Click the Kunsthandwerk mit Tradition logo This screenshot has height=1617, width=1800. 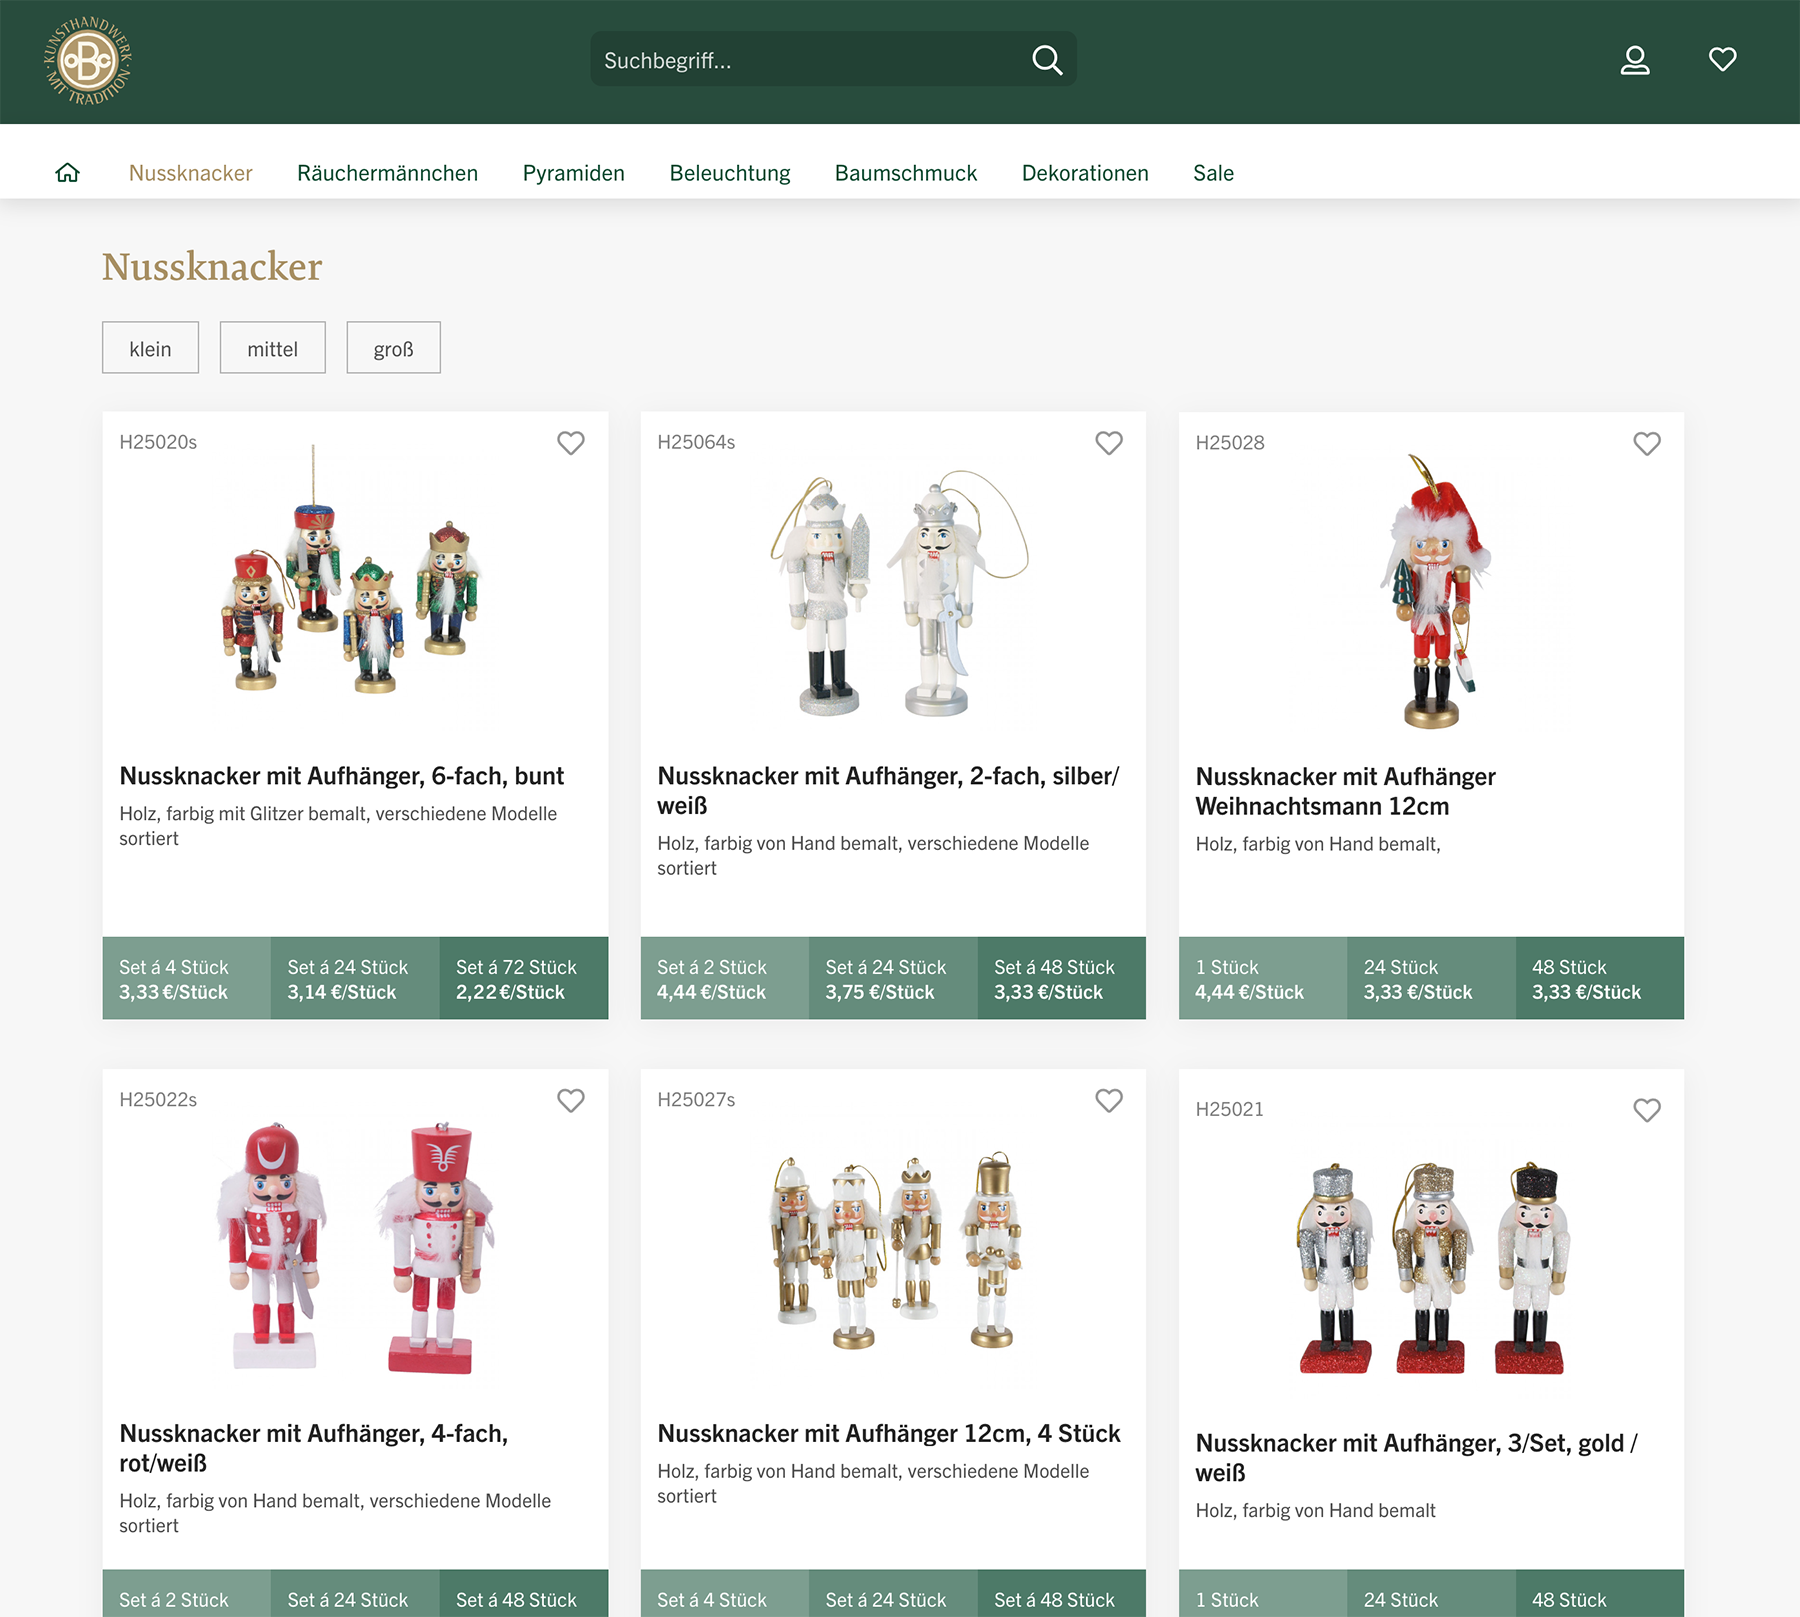tap(88, 61)
